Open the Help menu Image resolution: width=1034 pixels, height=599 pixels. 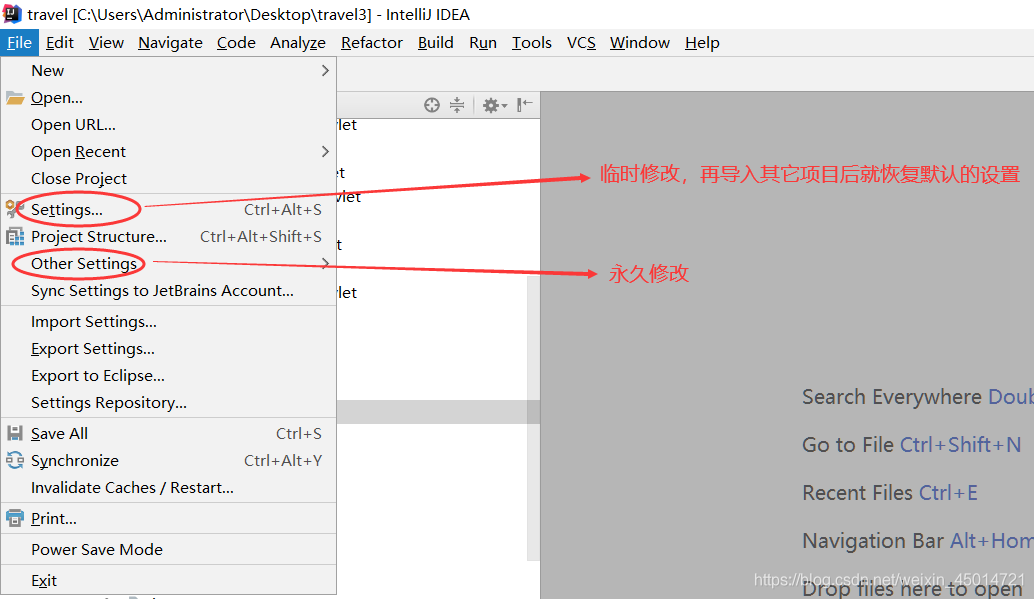tap(702, 43)
